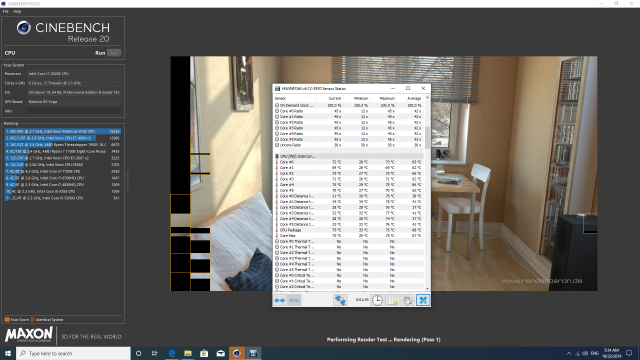This screenshot has height=360, width=640.
Task: Click thermometer icon of CPU Package row
Action: pyautogui.click(x=277, y=230)
